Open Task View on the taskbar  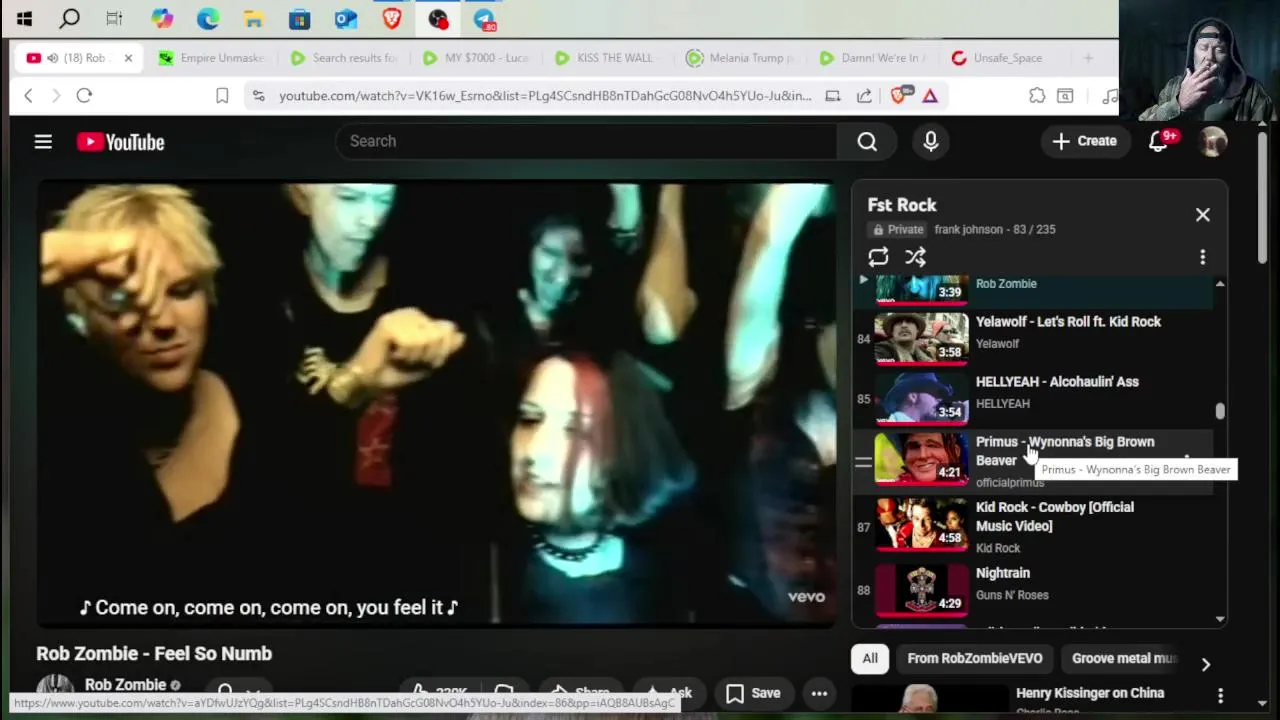pyautogui.click(x=114, y=18)
